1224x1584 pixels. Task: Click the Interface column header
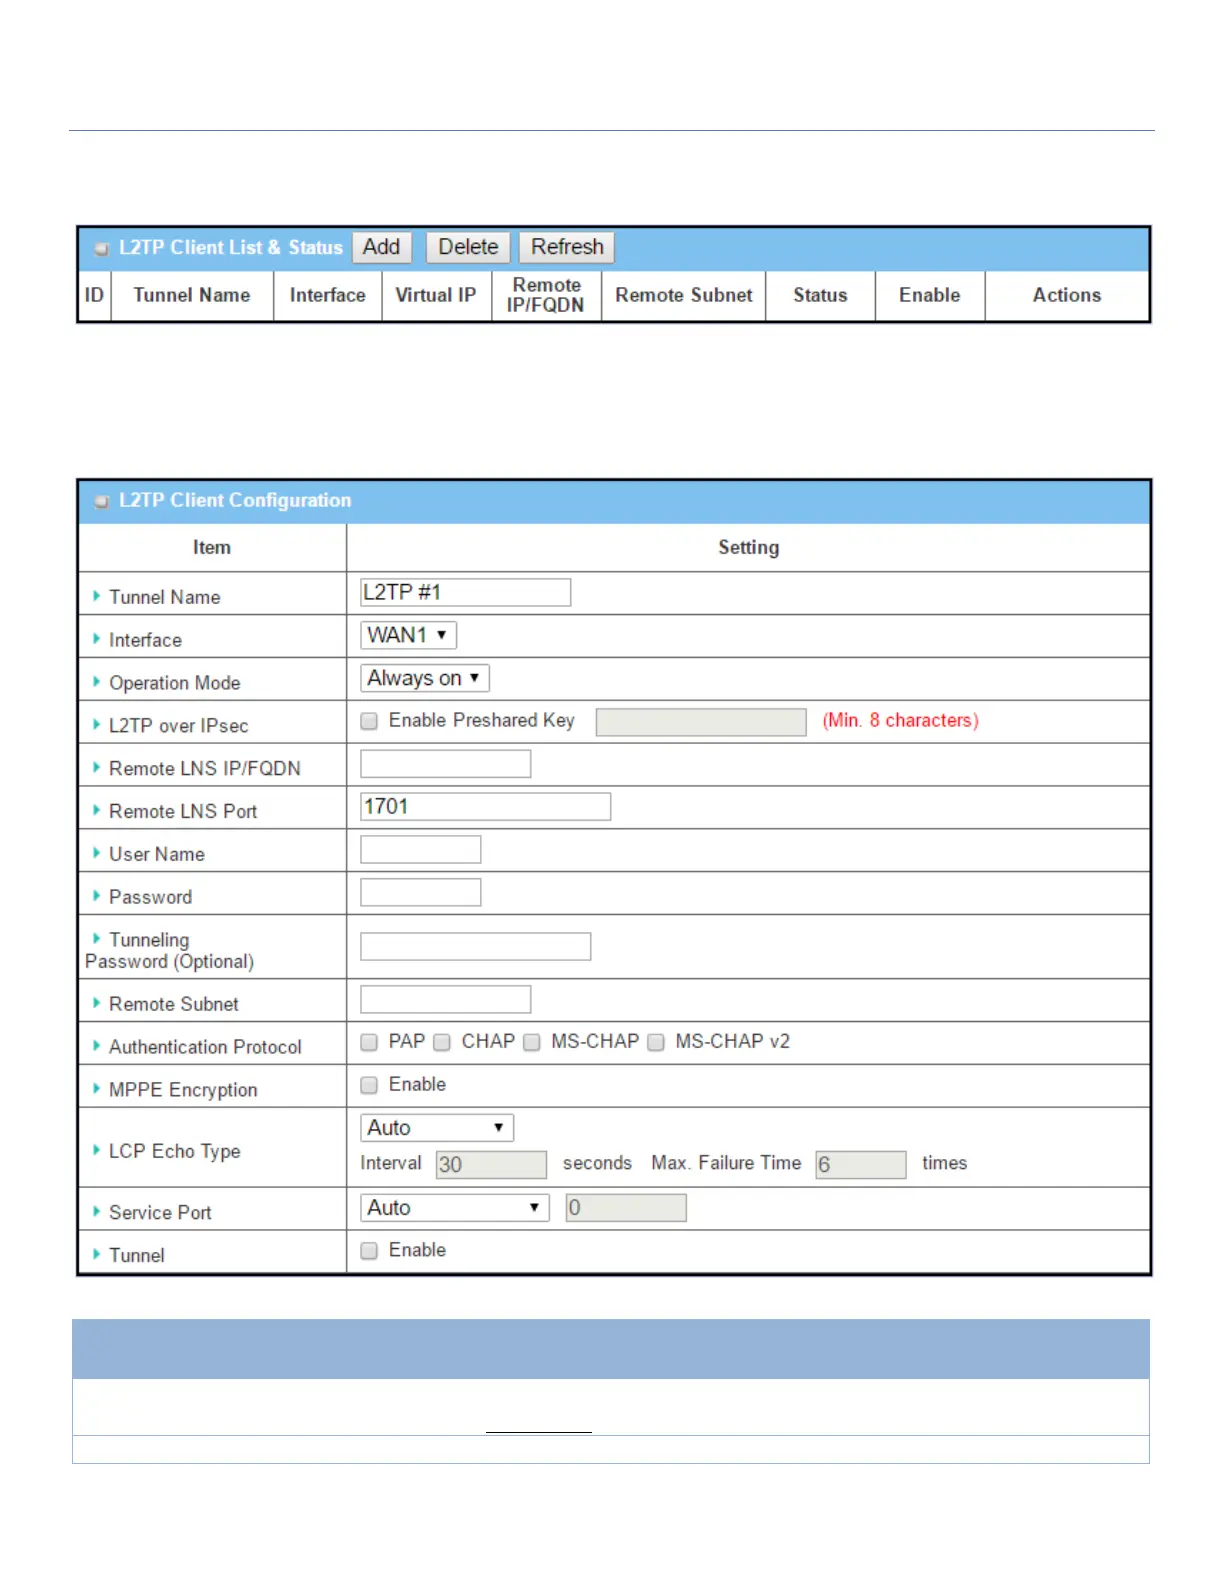pyautogui.click(x=328, y=296)
